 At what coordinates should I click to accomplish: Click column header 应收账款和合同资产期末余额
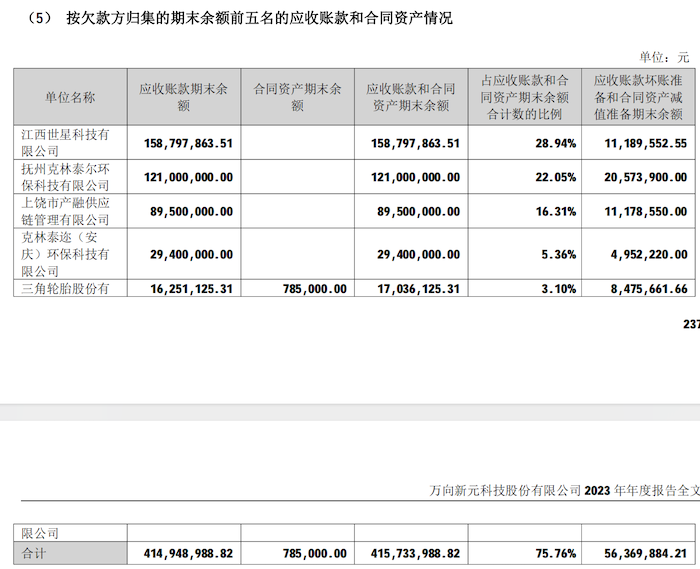pos(411,97)
